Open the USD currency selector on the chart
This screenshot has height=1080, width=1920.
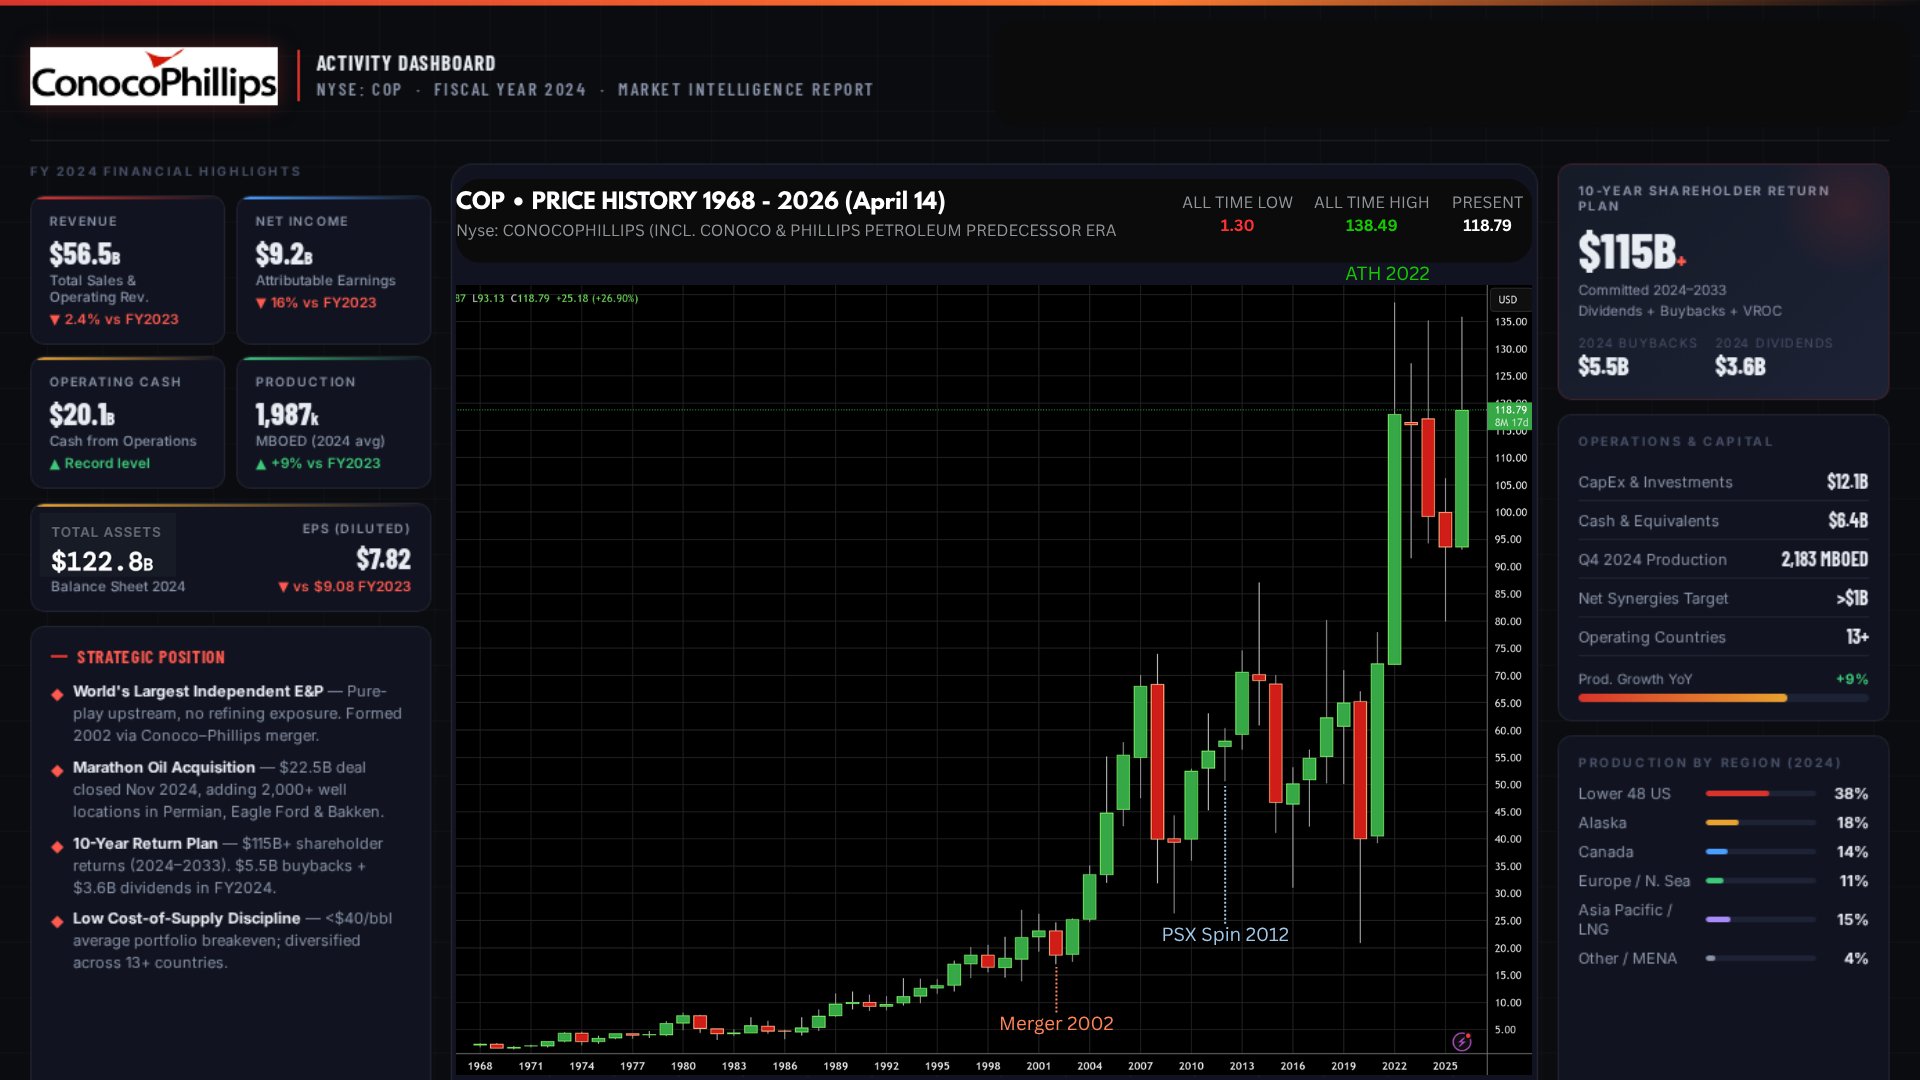coord(1507,300)
